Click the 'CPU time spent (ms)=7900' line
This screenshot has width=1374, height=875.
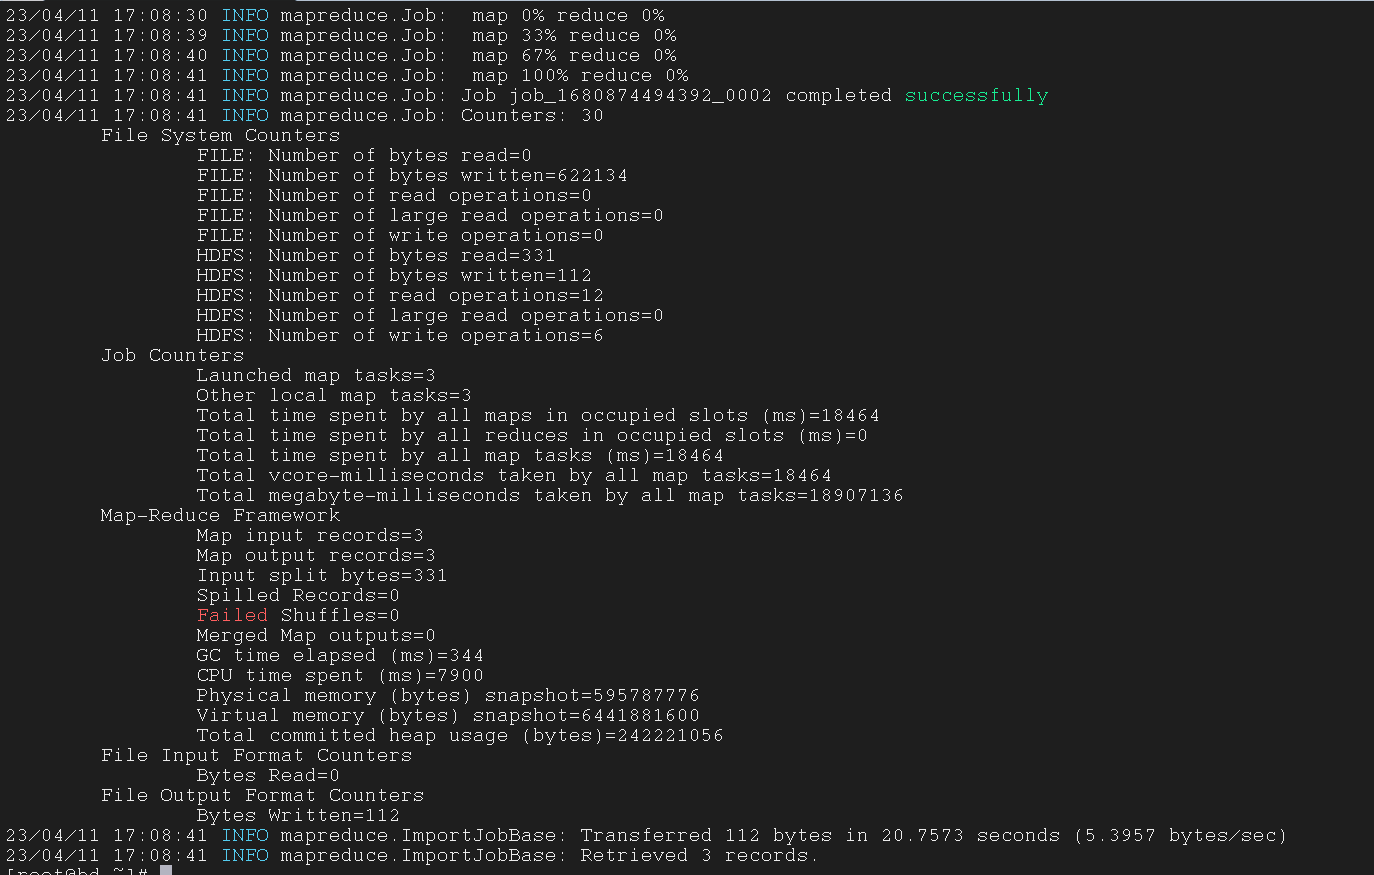coord(340,676)
